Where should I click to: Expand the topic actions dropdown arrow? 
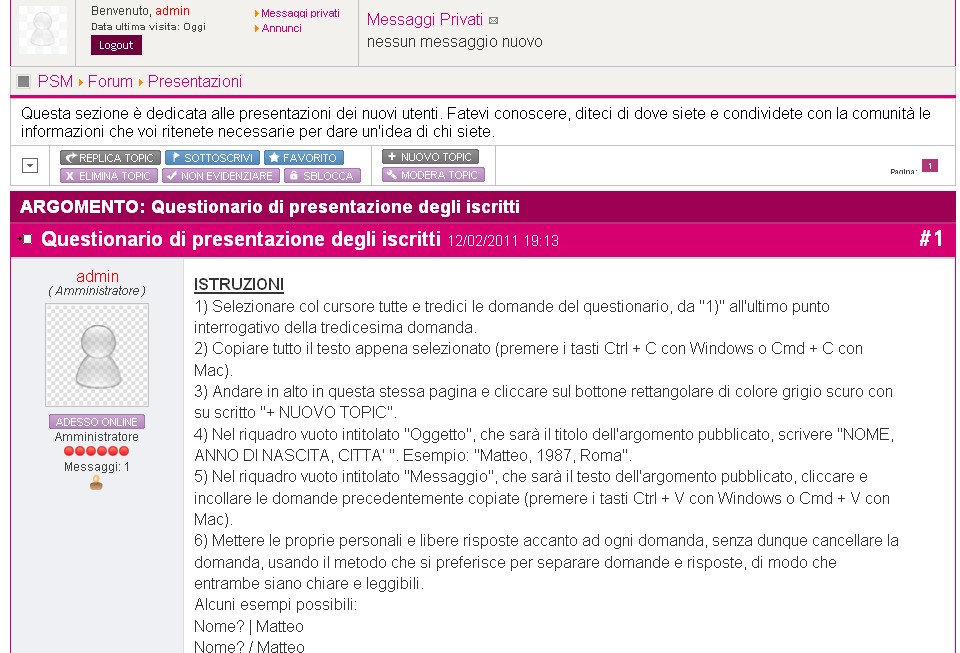click(30, 165)
